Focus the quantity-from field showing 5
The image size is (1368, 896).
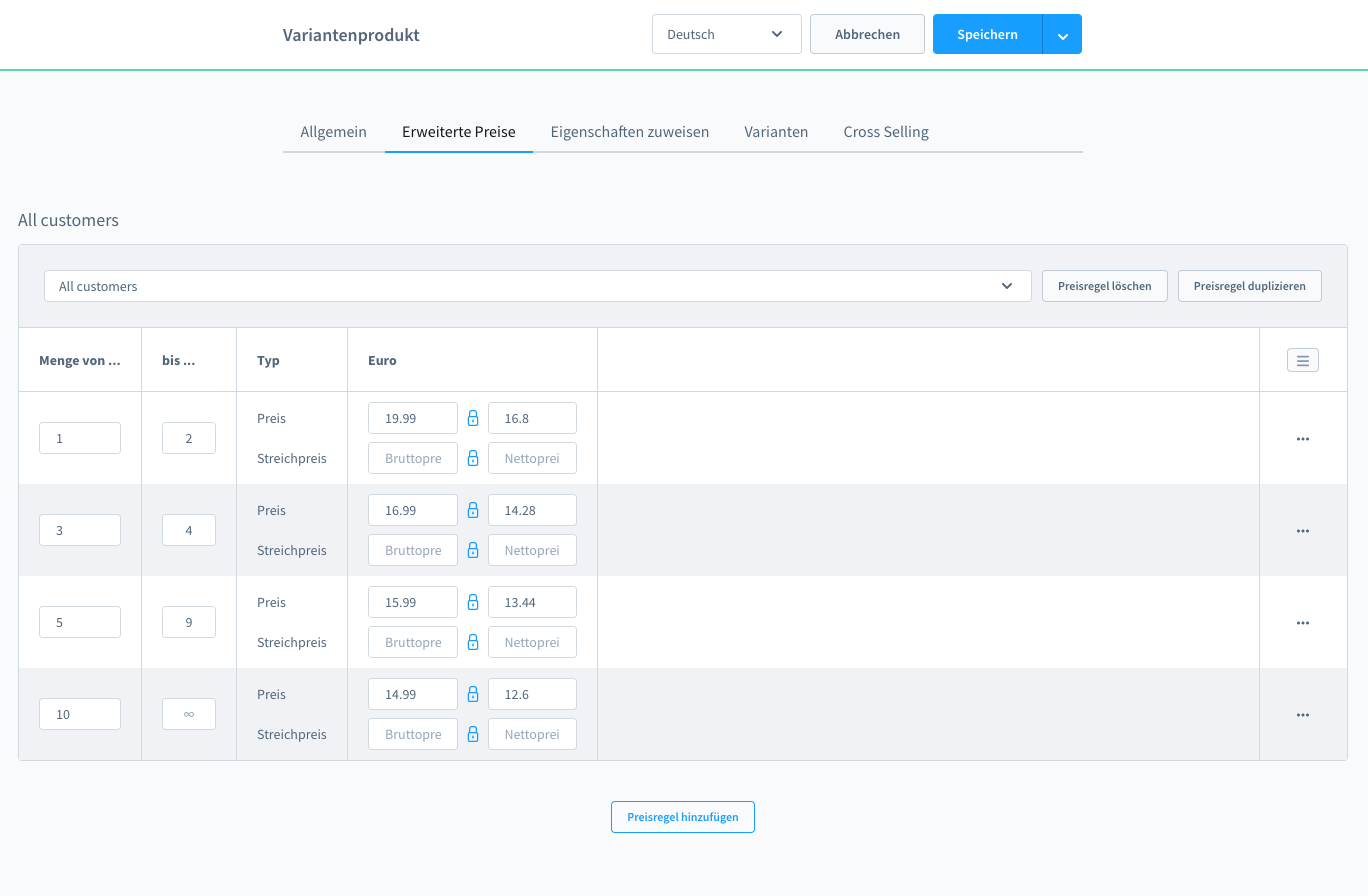click(x=80, y=622)
